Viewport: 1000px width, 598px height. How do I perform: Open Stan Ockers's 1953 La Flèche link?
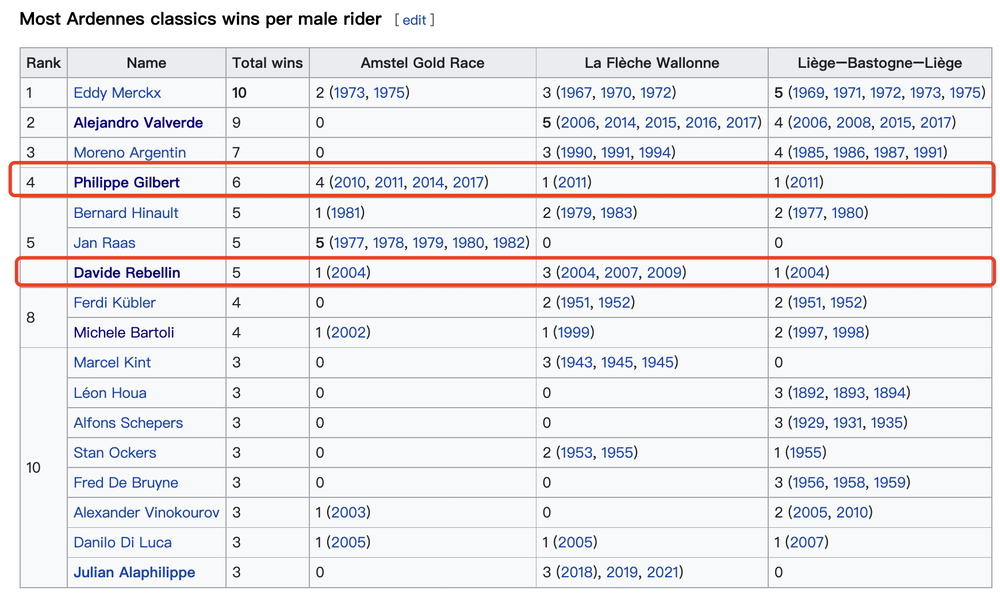click(576, 453)
